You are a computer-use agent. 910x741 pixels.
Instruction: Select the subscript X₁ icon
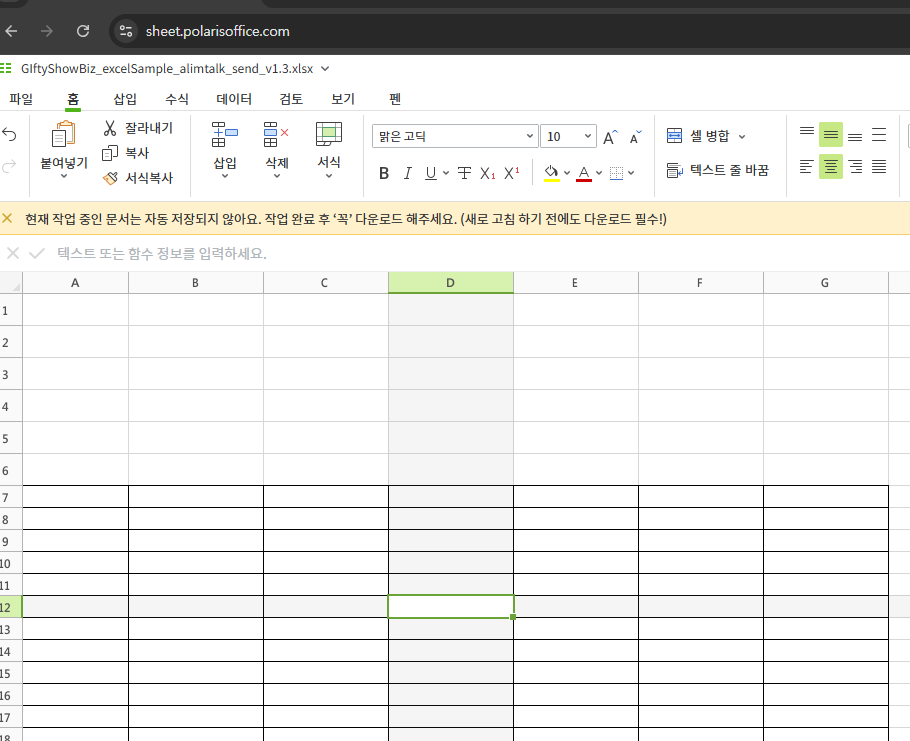click(x=487, y=172)
